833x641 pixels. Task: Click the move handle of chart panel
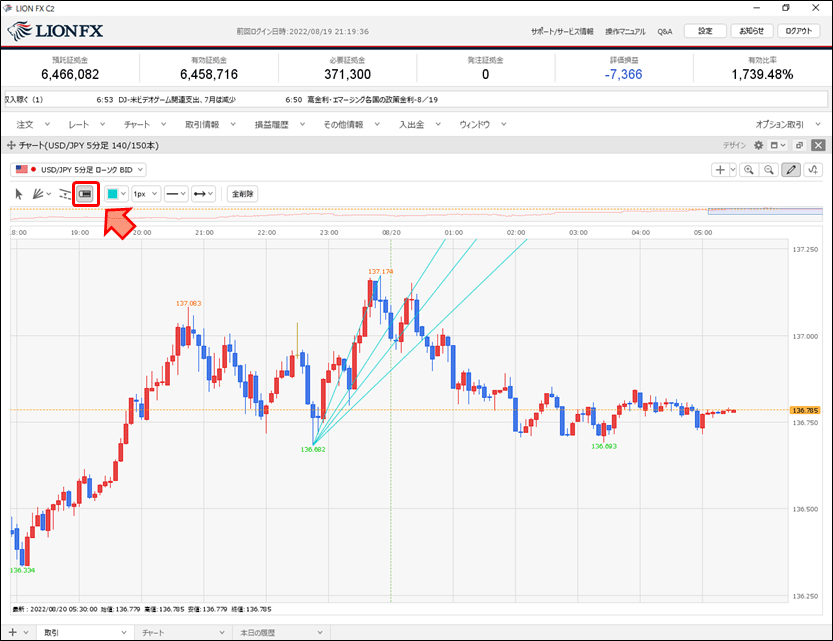tap(11, 145)
